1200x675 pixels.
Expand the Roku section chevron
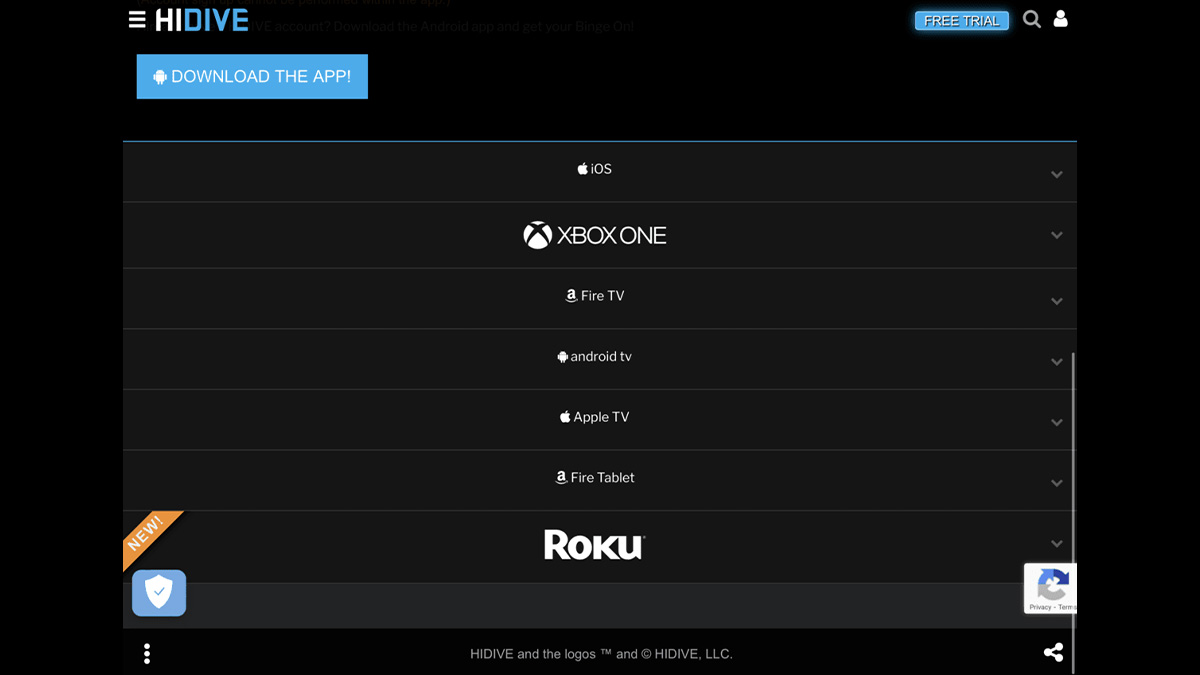(1057, 544)
